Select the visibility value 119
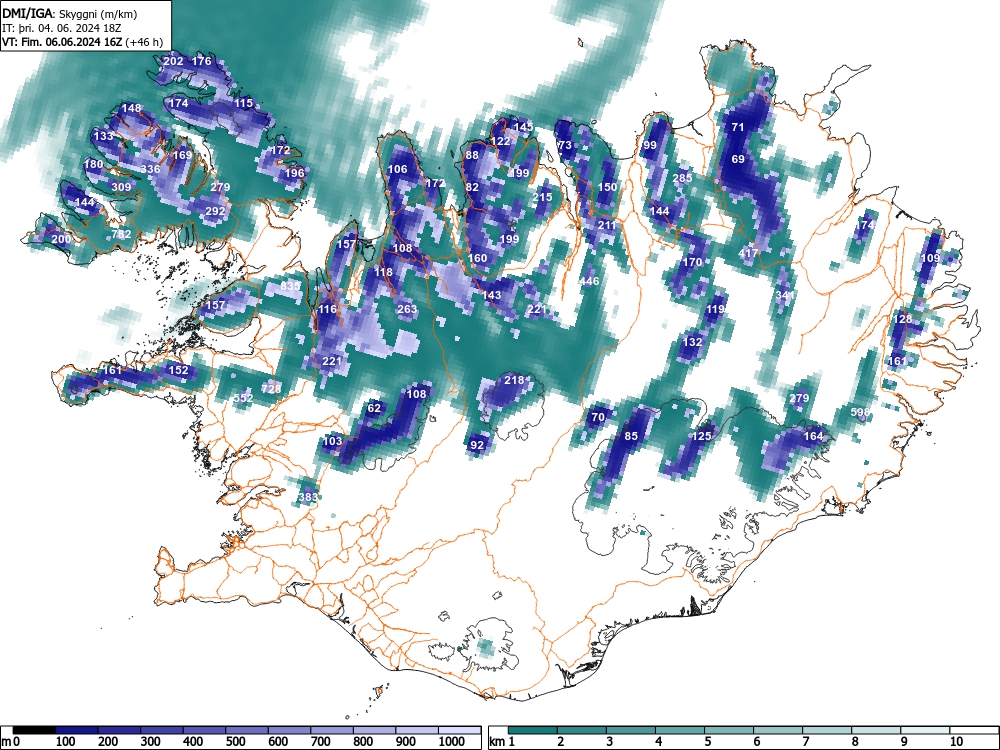The width and height of the screenshot is (1000, 750). pos(715,309)
